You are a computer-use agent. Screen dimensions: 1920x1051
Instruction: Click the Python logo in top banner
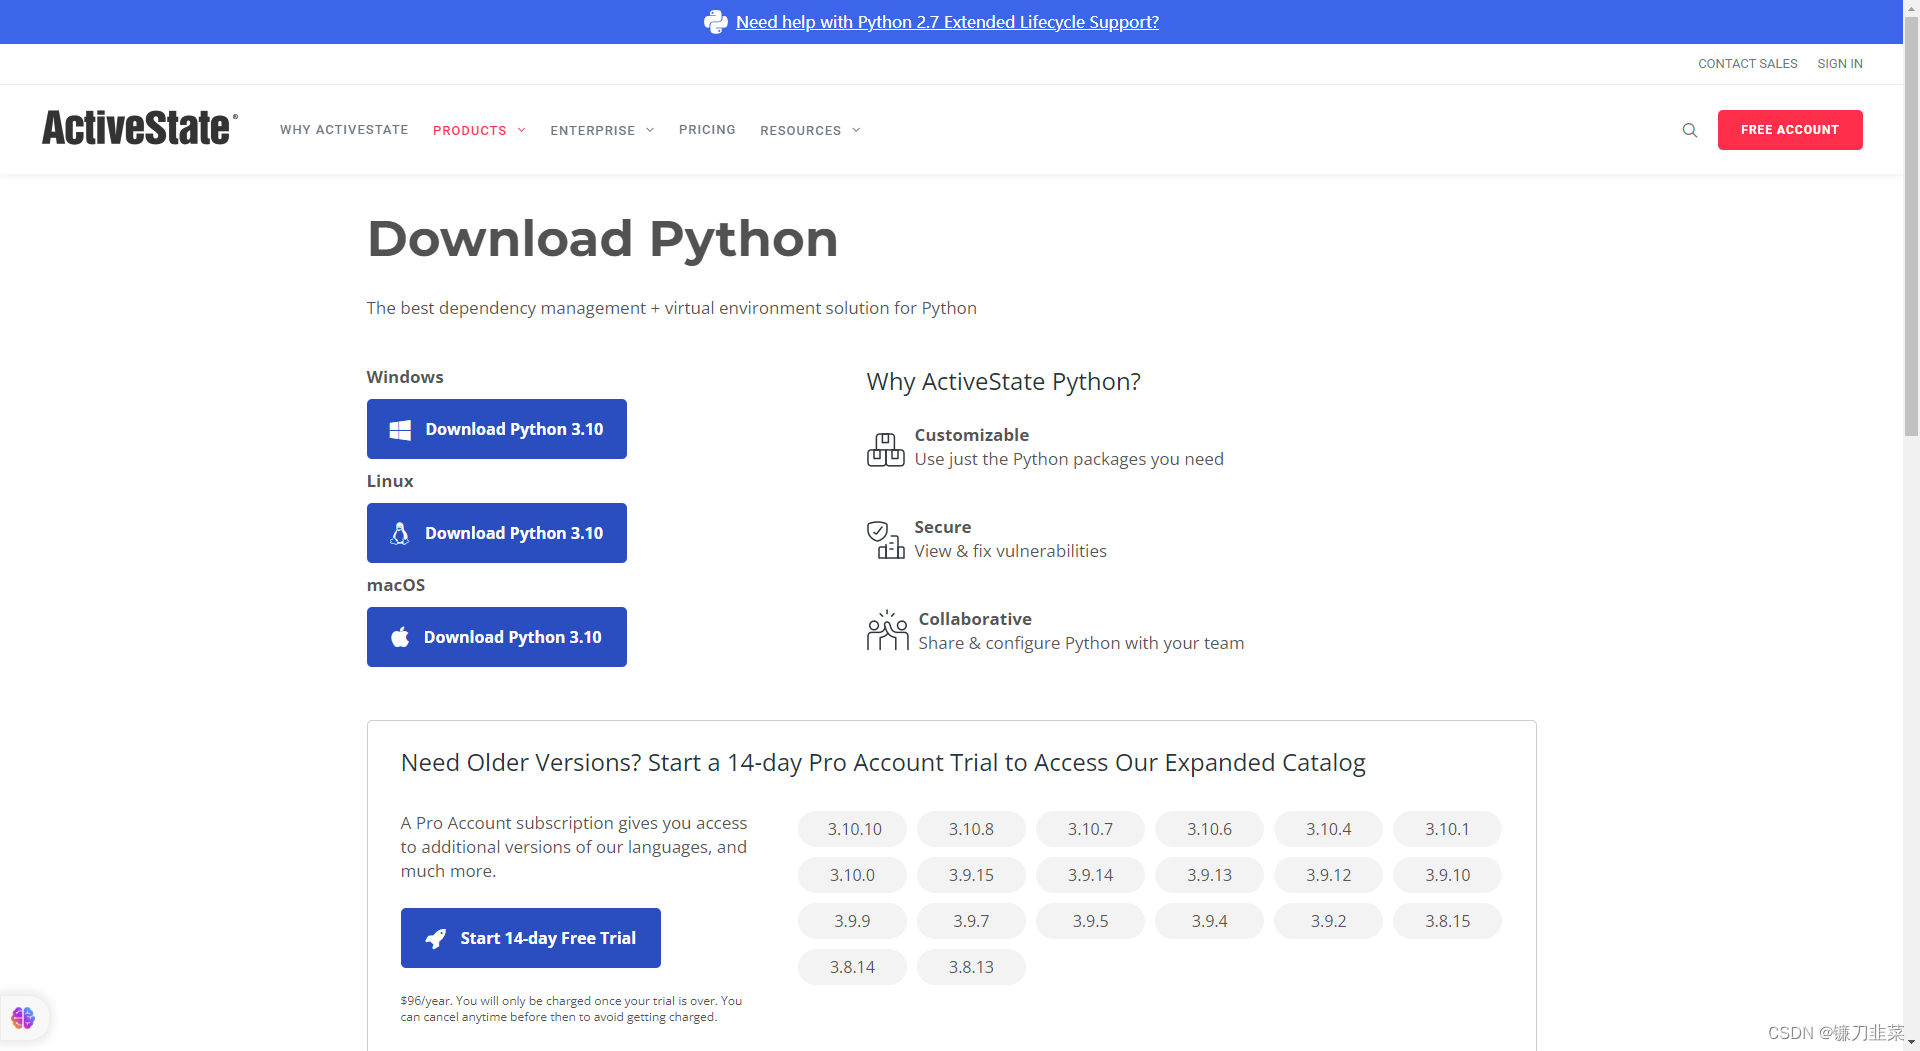[x=716, y=22]
